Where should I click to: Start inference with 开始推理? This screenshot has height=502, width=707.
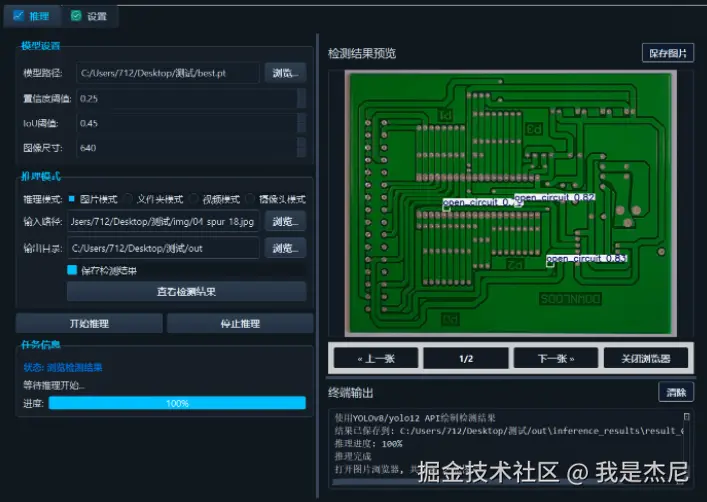pyautogui.click(x=89, y=323)
